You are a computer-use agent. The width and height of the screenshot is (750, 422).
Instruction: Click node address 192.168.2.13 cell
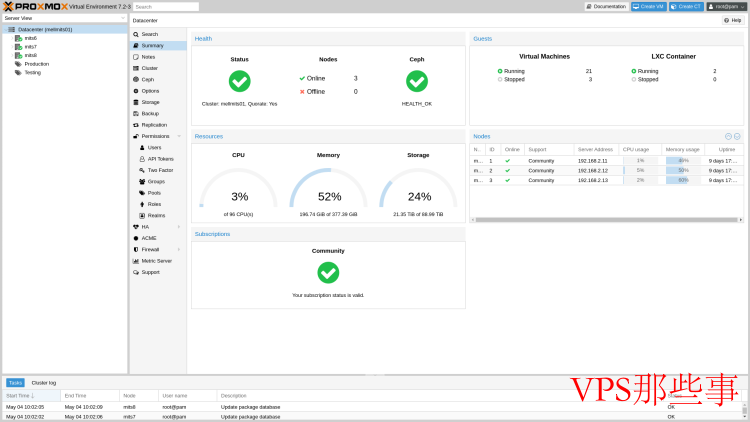tap(596, 180)
